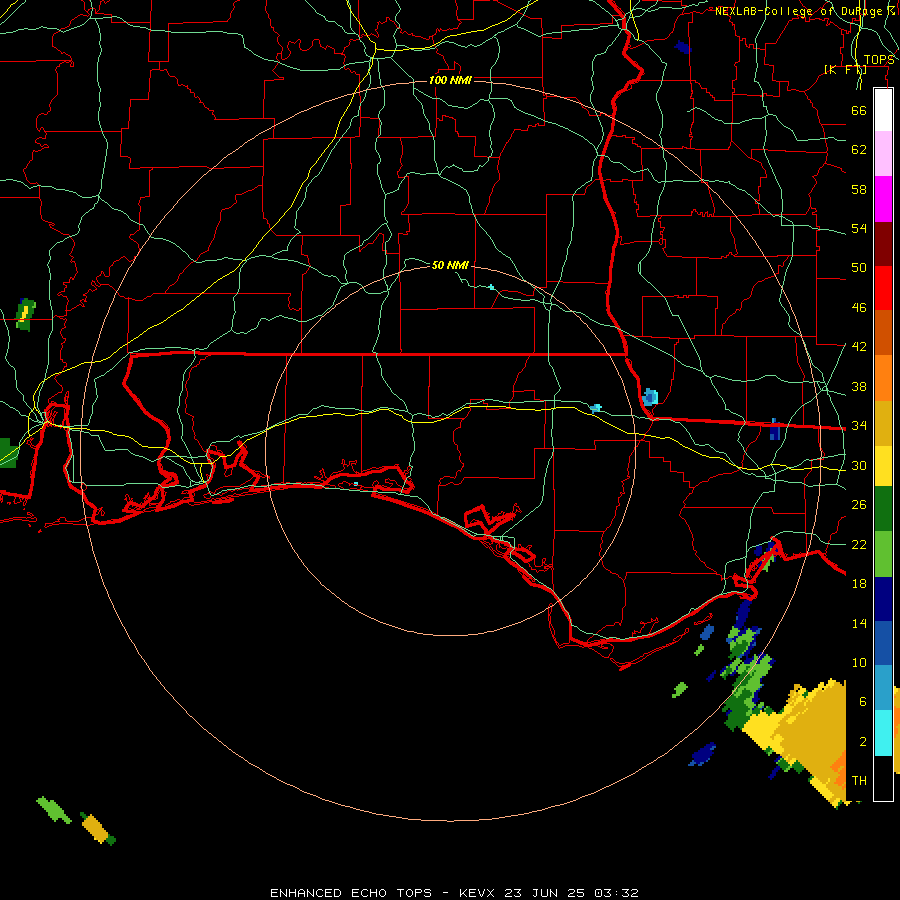This screenshot has height=900, width=900.
Task: Click the bright red legend swatch
Action: pos(883,288)
